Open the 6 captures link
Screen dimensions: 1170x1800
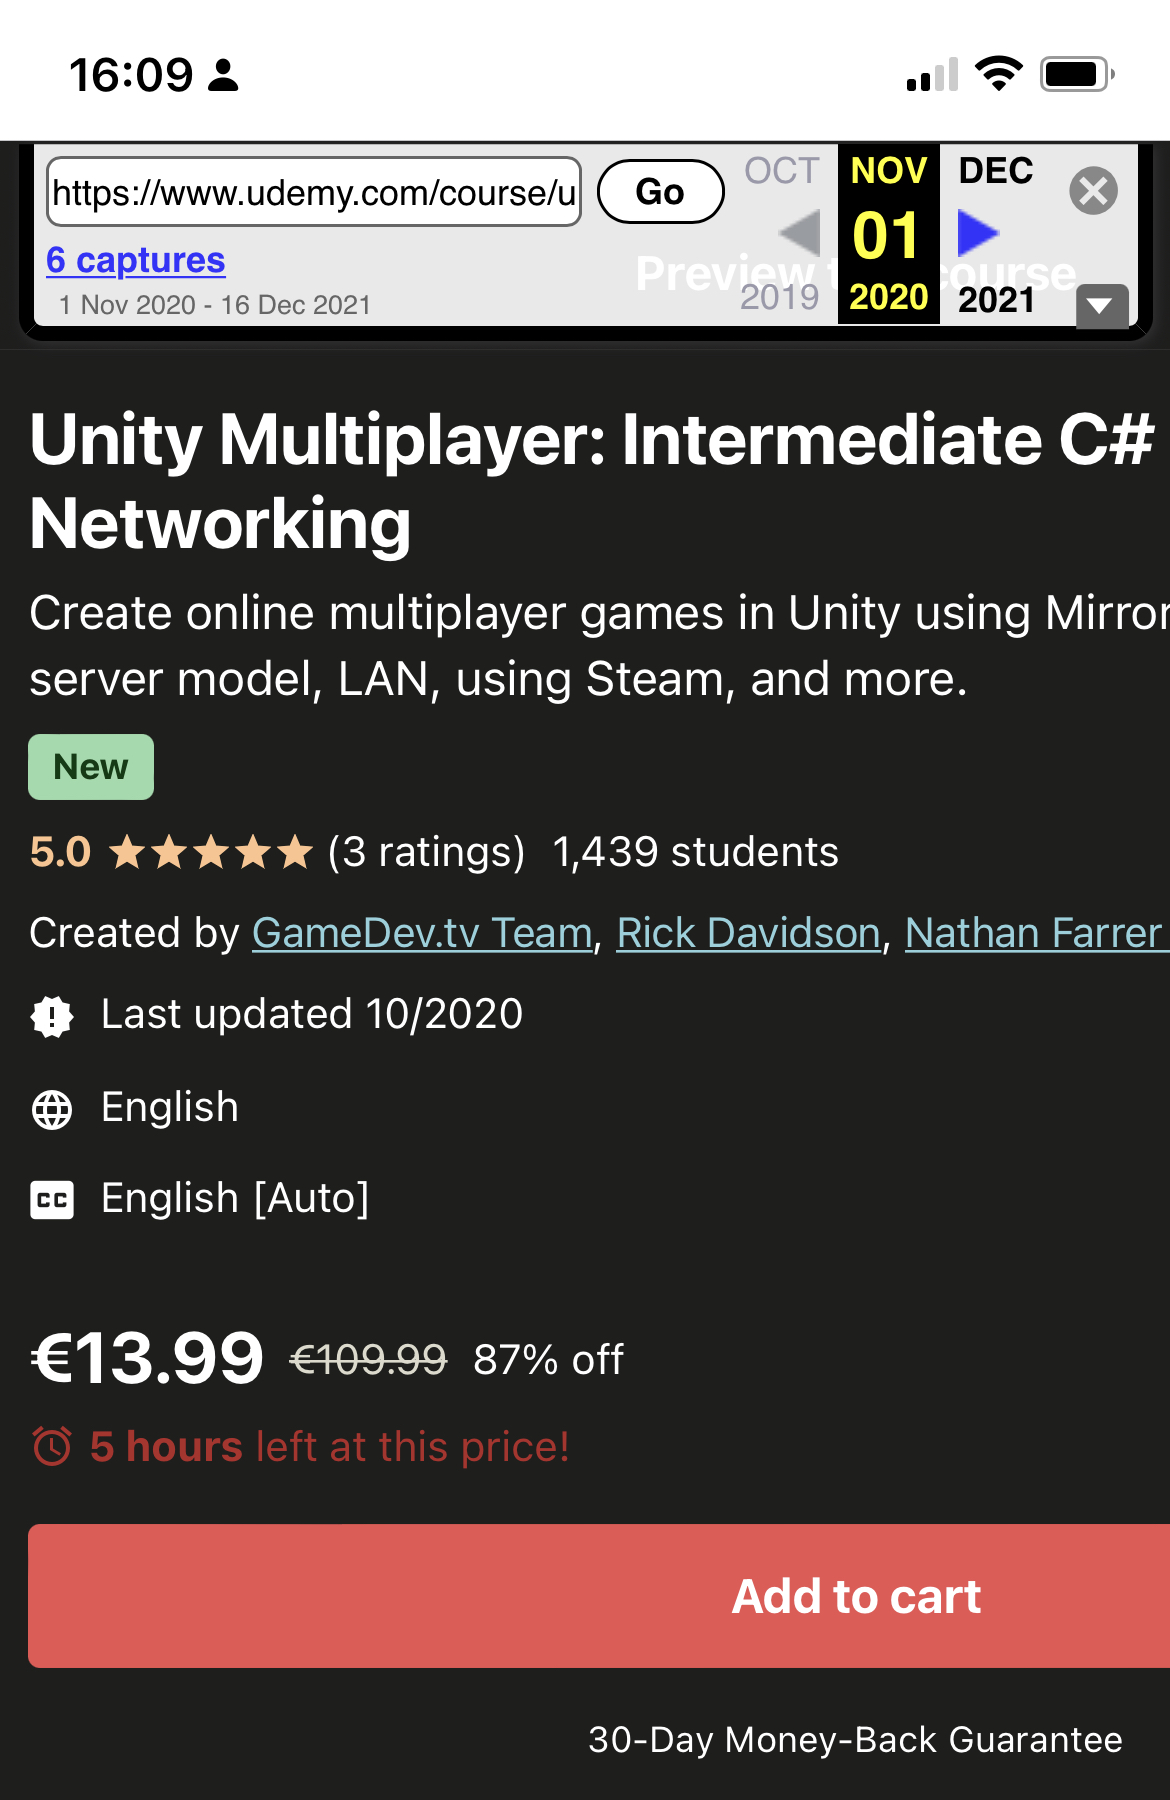pos(136,260)
